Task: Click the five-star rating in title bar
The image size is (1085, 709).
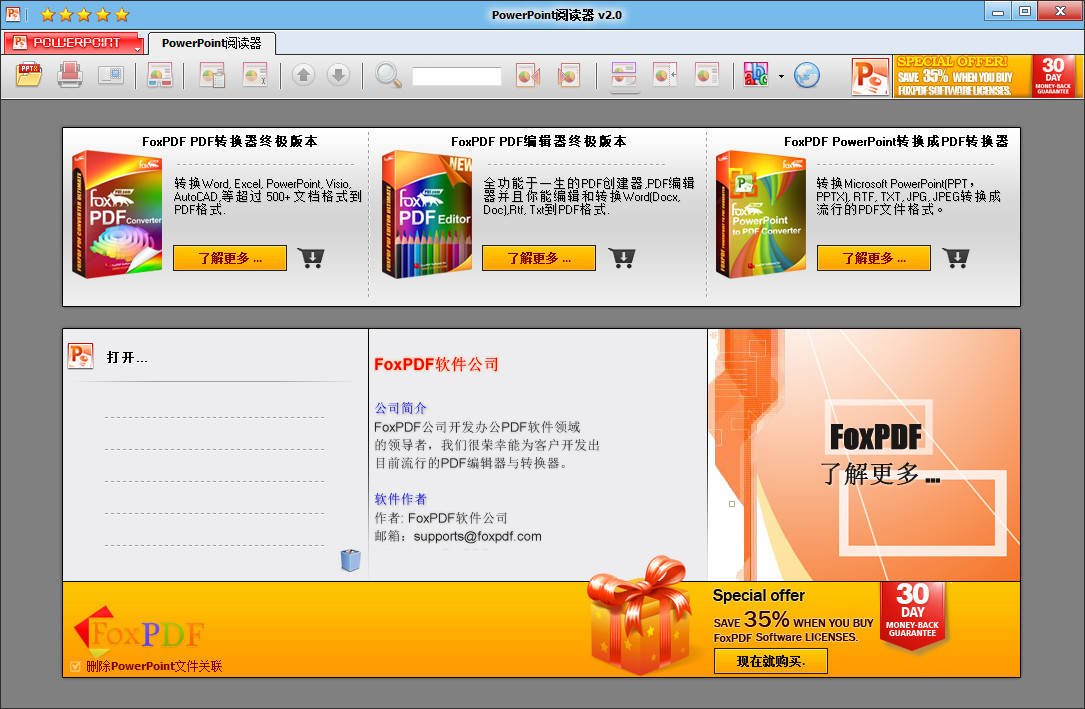Action: pyautogui.click(x=84, y=15)
